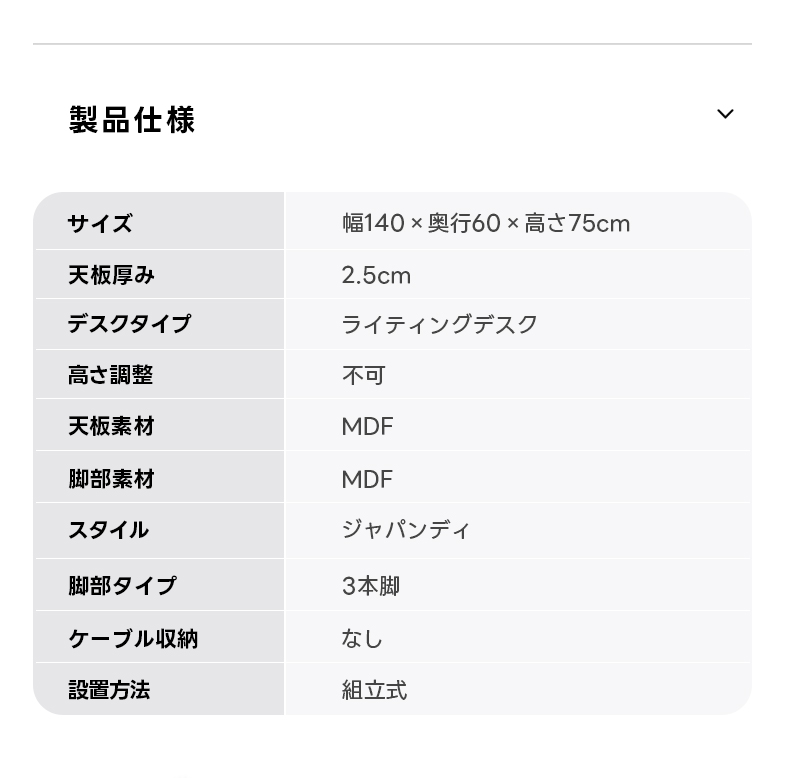790x778 pixels.
Task: Select the スタイル label
Action: click(108, 530)
